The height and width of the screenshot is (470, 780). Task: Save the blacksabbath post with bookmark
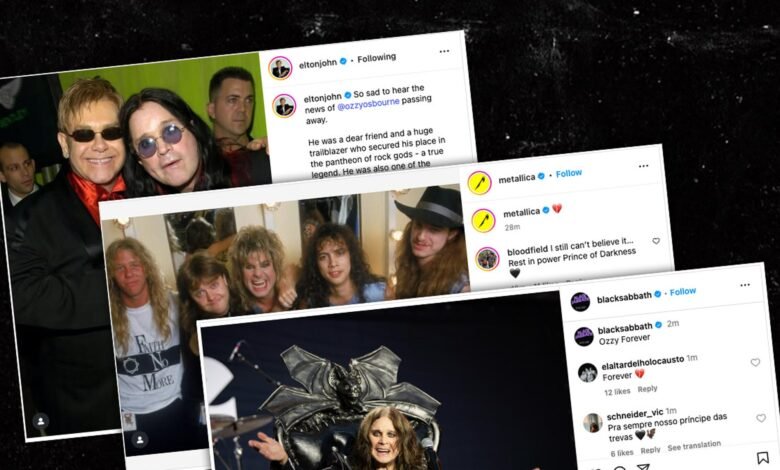(762, 458)
